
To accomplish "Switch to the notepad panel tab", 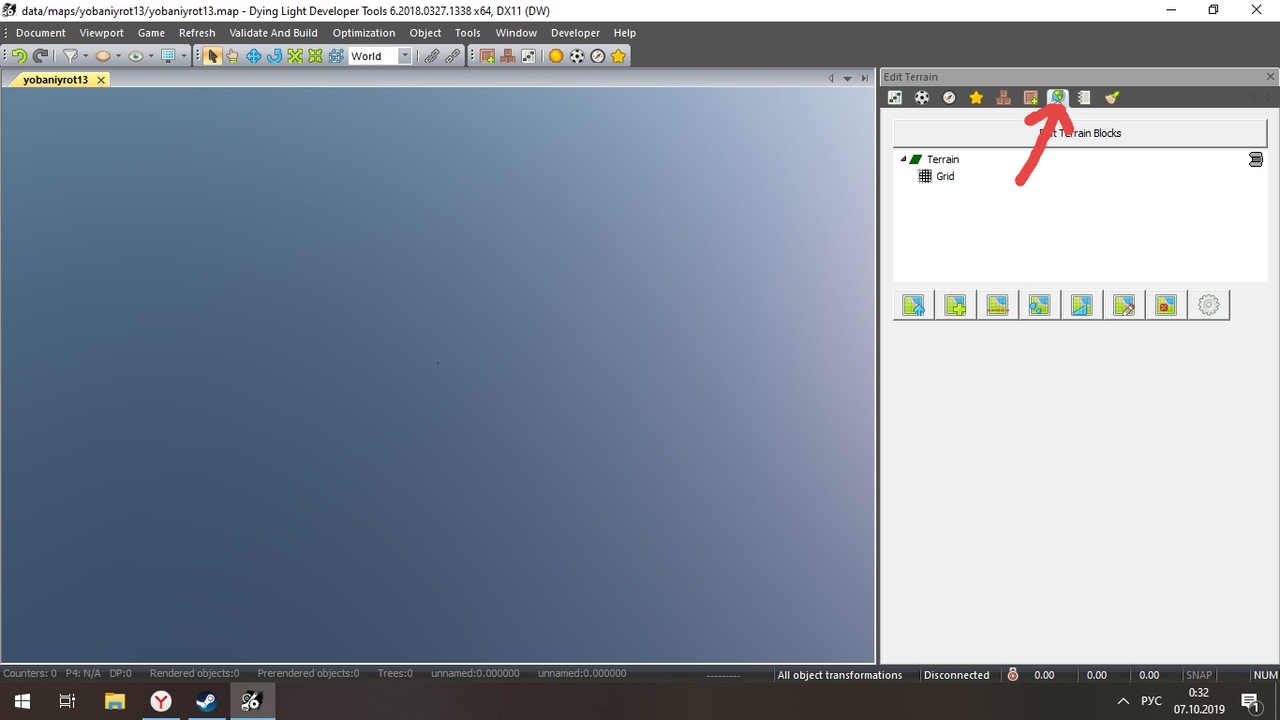I will [x=1084, y=97].
